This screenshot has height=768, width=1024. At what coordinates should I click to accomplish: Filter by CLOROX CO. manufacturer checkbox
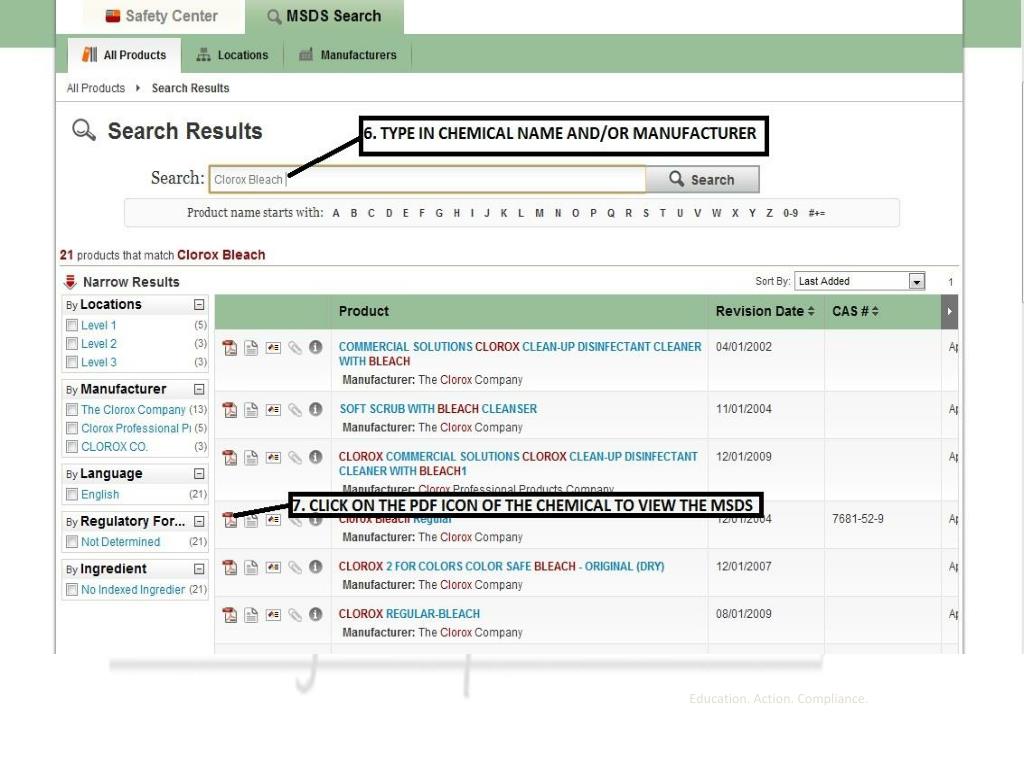click(x=72, y=447)
